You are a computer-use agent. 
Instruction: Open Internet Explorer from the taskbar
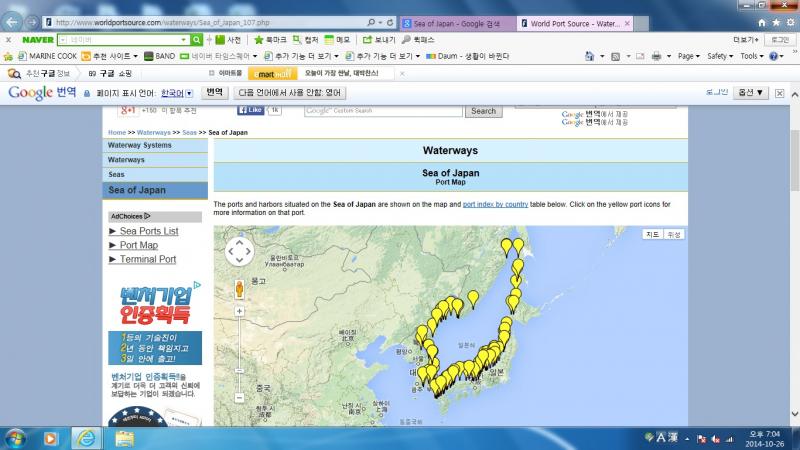click(x=86, y=438)
